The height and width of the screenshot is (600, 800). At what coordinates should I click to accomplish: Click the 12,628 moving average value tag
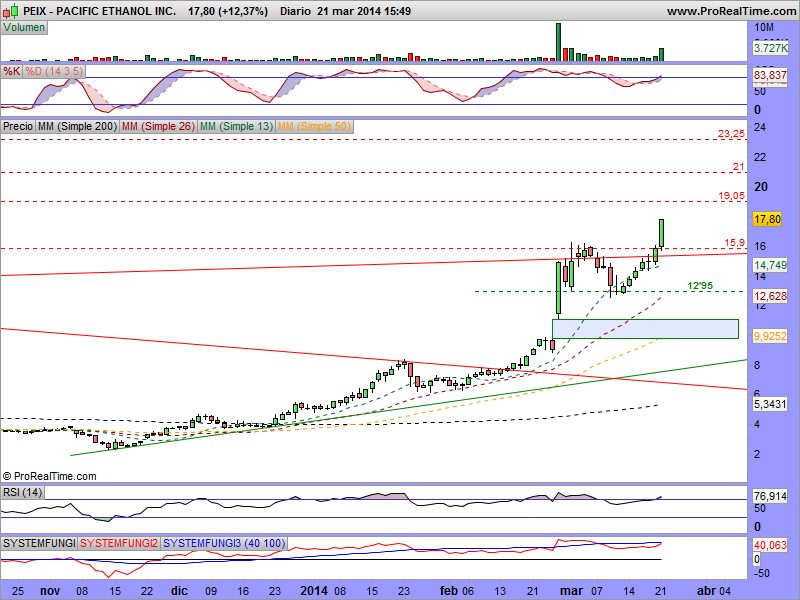click(770, 296)
